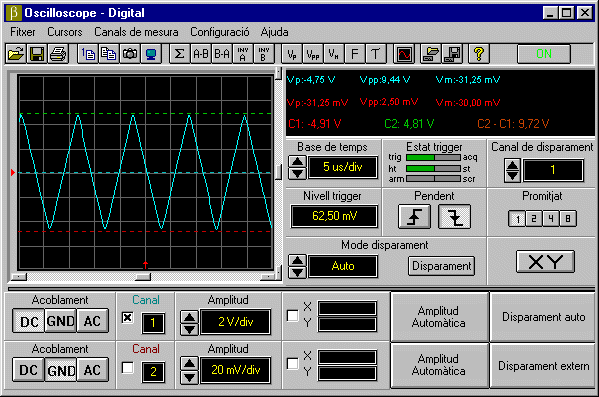Set channel 2 coupling to DC

point(29,370)
